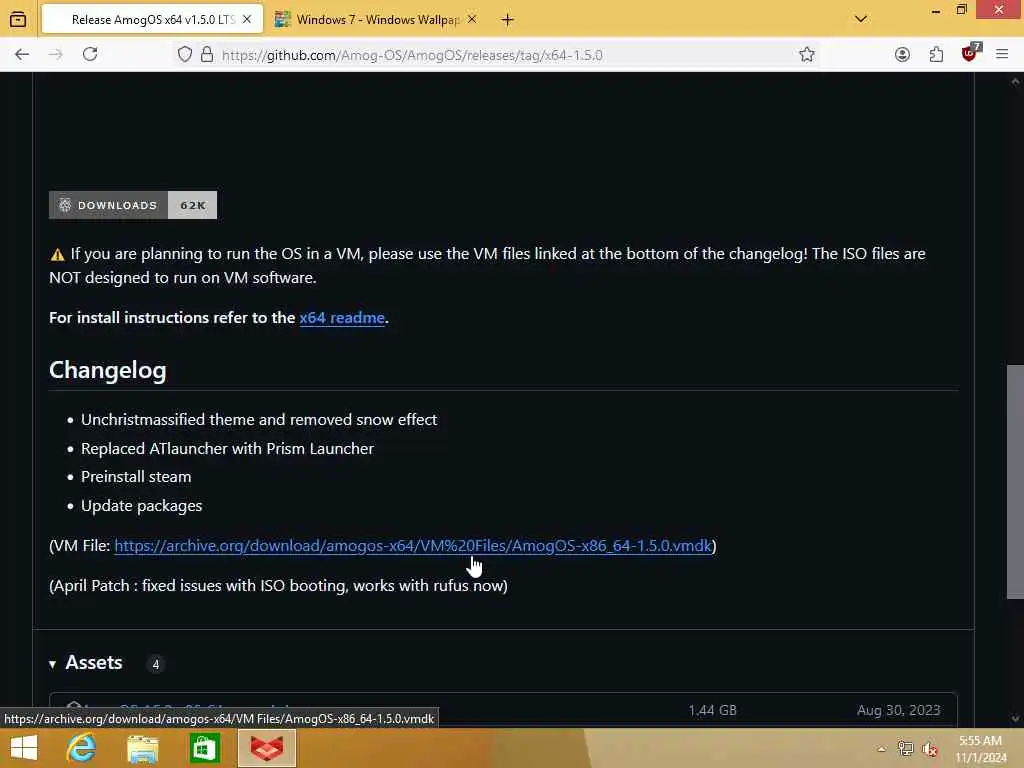This screenshot has height=768, width=1024.
Task: Click the 'Update packages' bullet
Action: pyautogui.click(x=142, y=506)
